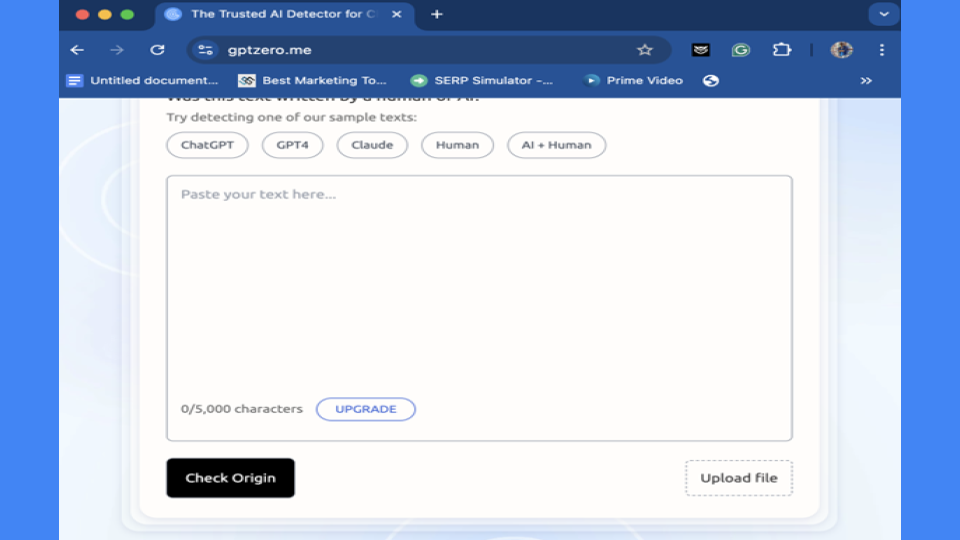Reload the gptzero.me page
Screen dimensions: 960x540
[x=157, y=50]
